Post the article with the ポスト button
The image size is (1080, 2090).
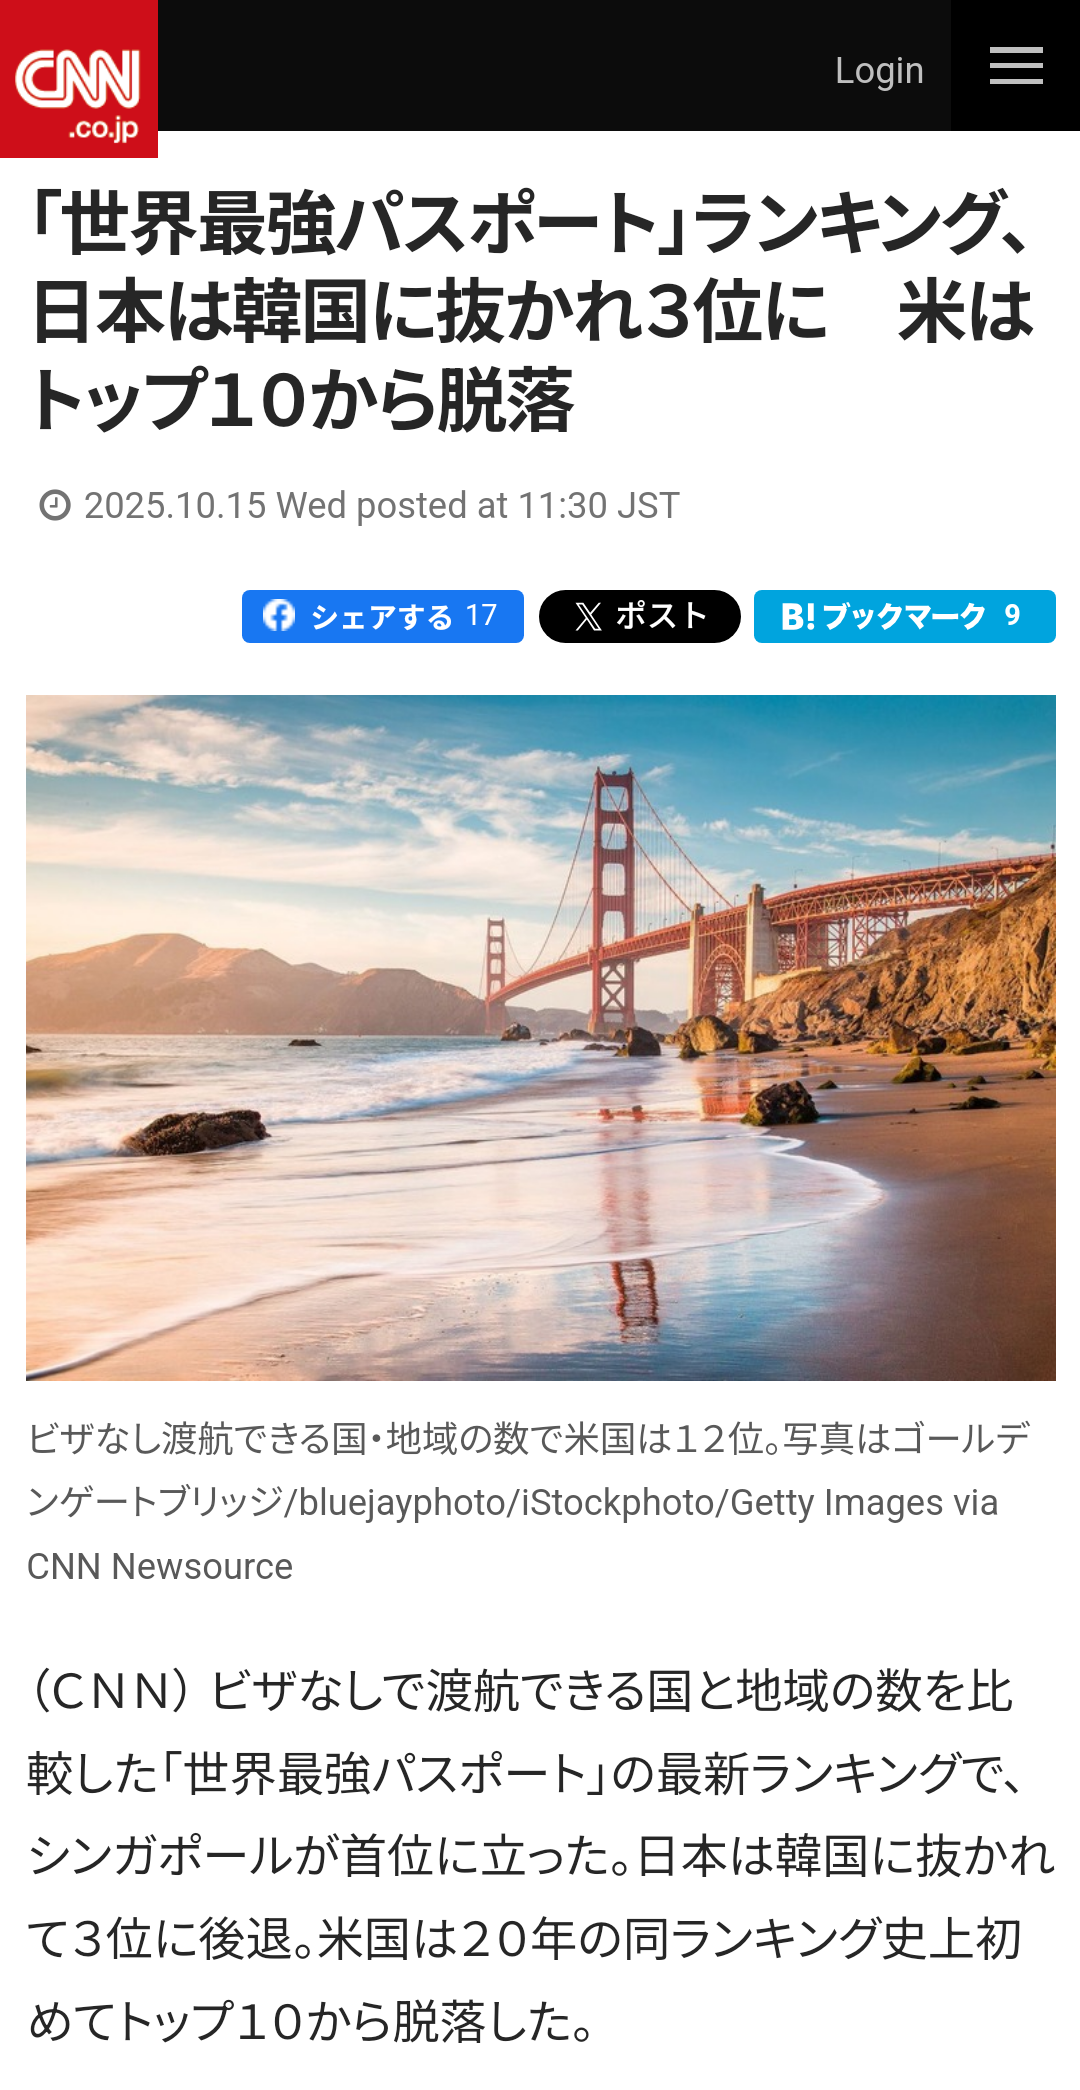tap(640, 616)
